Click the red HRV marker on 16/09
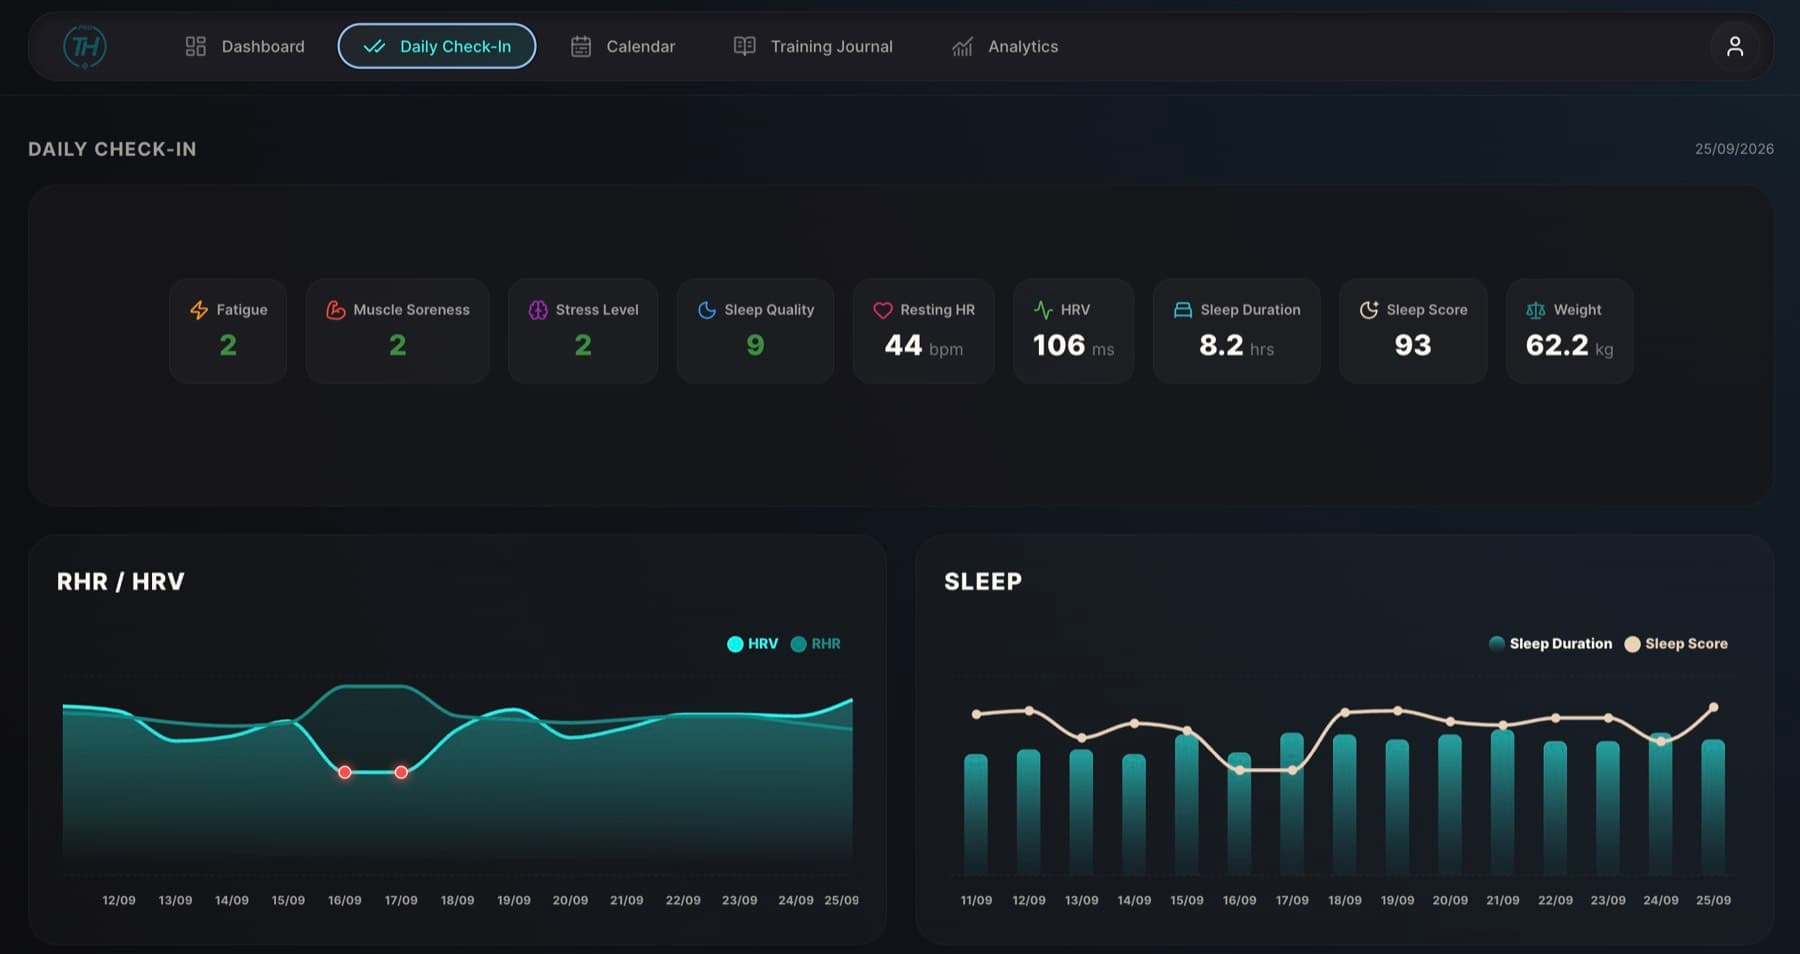 [x=345, y=772]
